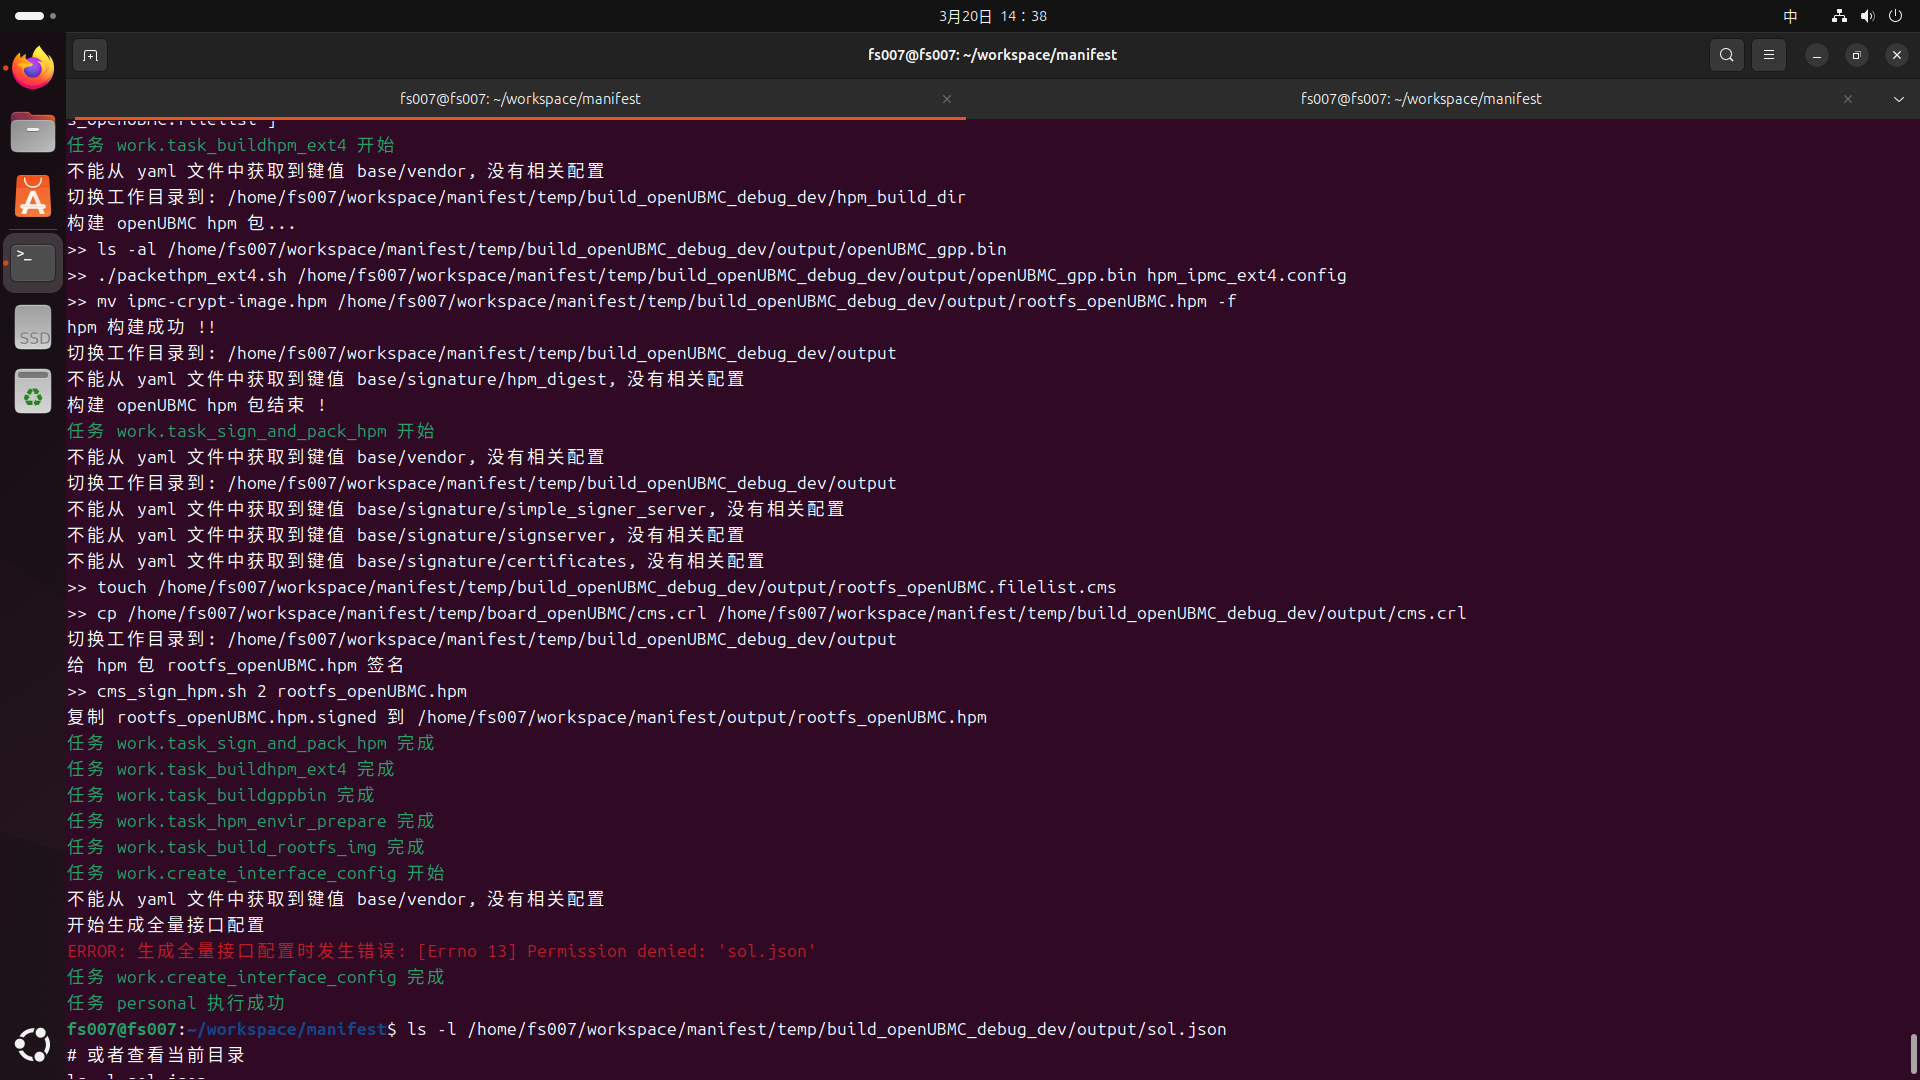Click '构建 openUBMC hpm 包结束' line
The height and width of the screenshot is (1080, 1920).
[x=197, y=405]
